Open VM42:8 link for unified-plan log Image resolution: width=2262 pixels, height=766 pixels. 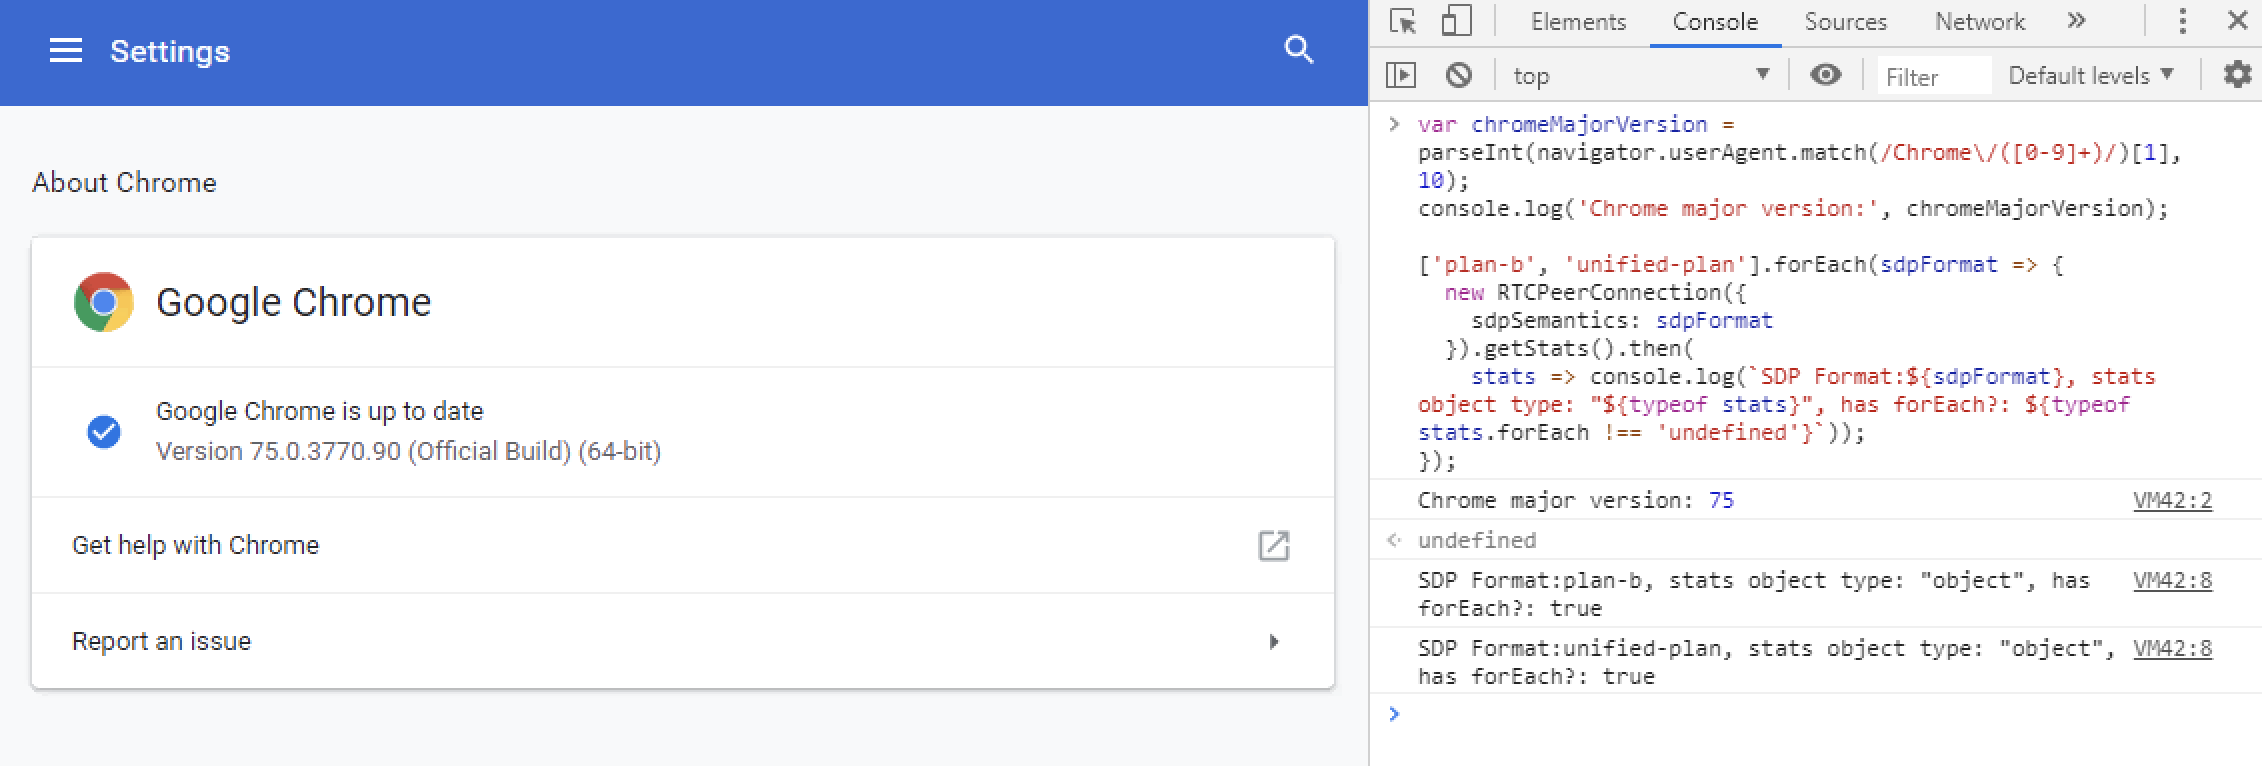tap(2172, 648)
